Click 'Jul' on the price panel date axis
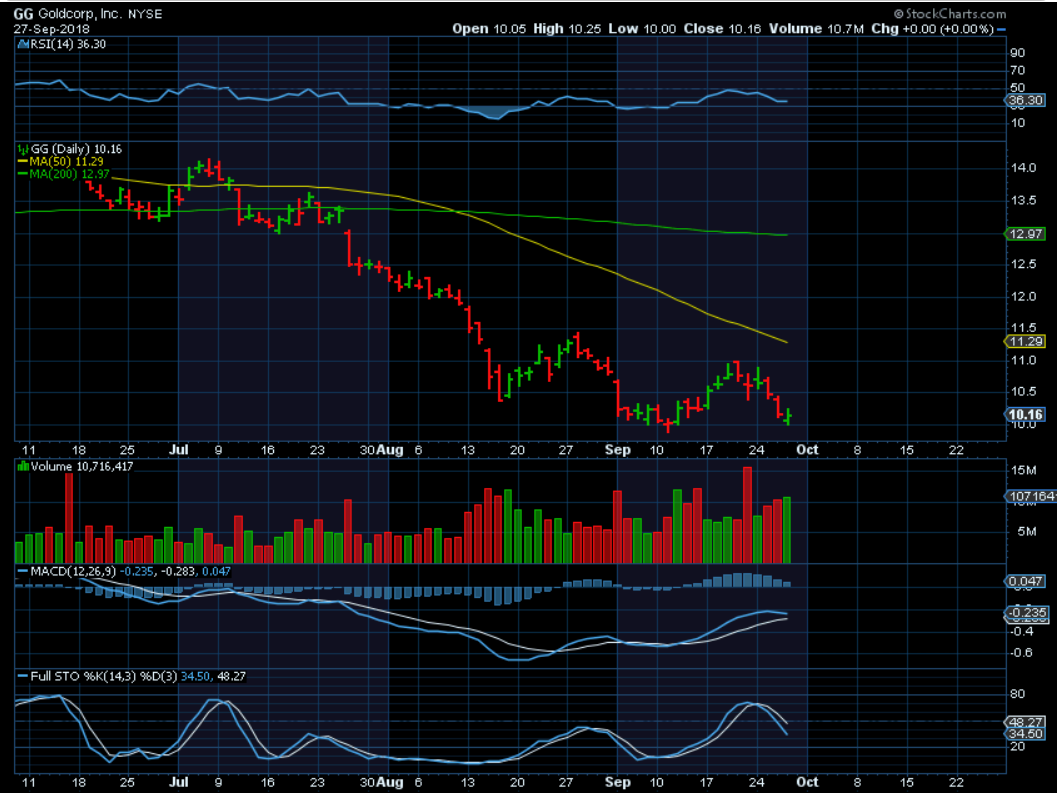This screenshot has height=795, width=1059. coord(178,450)
